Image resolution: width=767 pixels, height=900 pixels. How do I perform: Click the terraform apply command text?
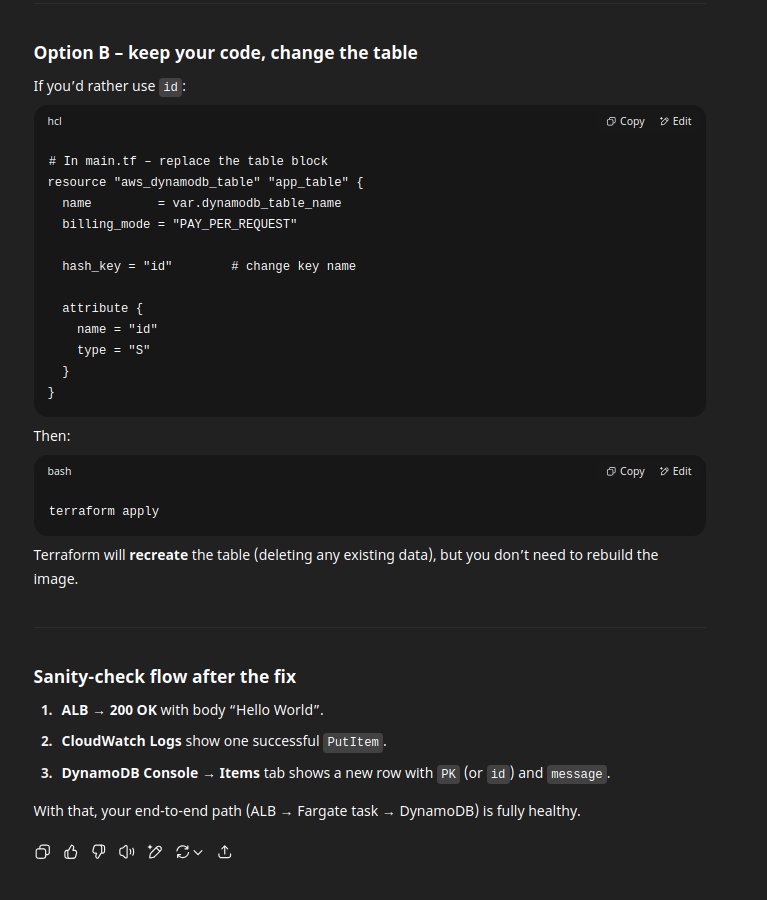tap(104, 511)
